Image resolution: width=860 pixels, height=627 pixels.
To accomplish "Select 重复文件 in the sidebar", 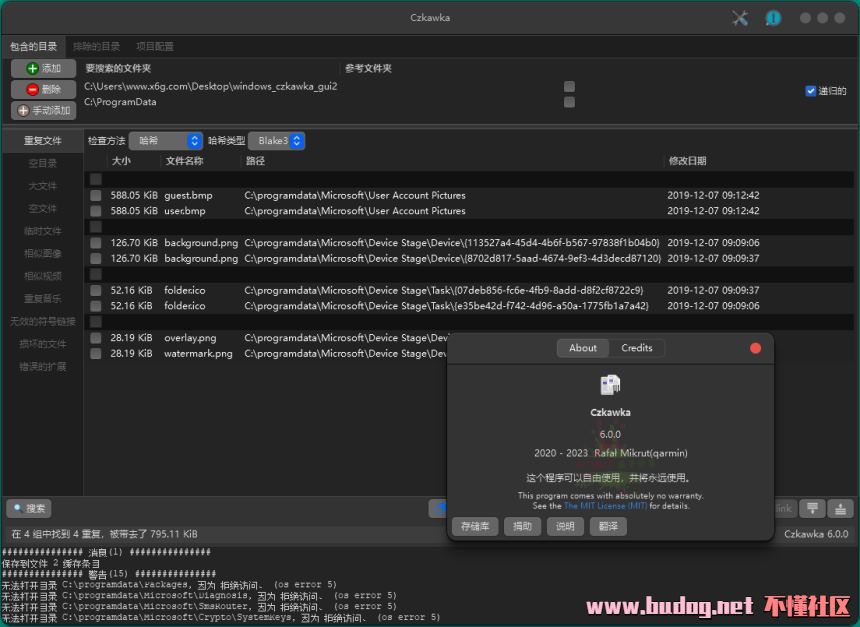I will click(x=43, y=141).
